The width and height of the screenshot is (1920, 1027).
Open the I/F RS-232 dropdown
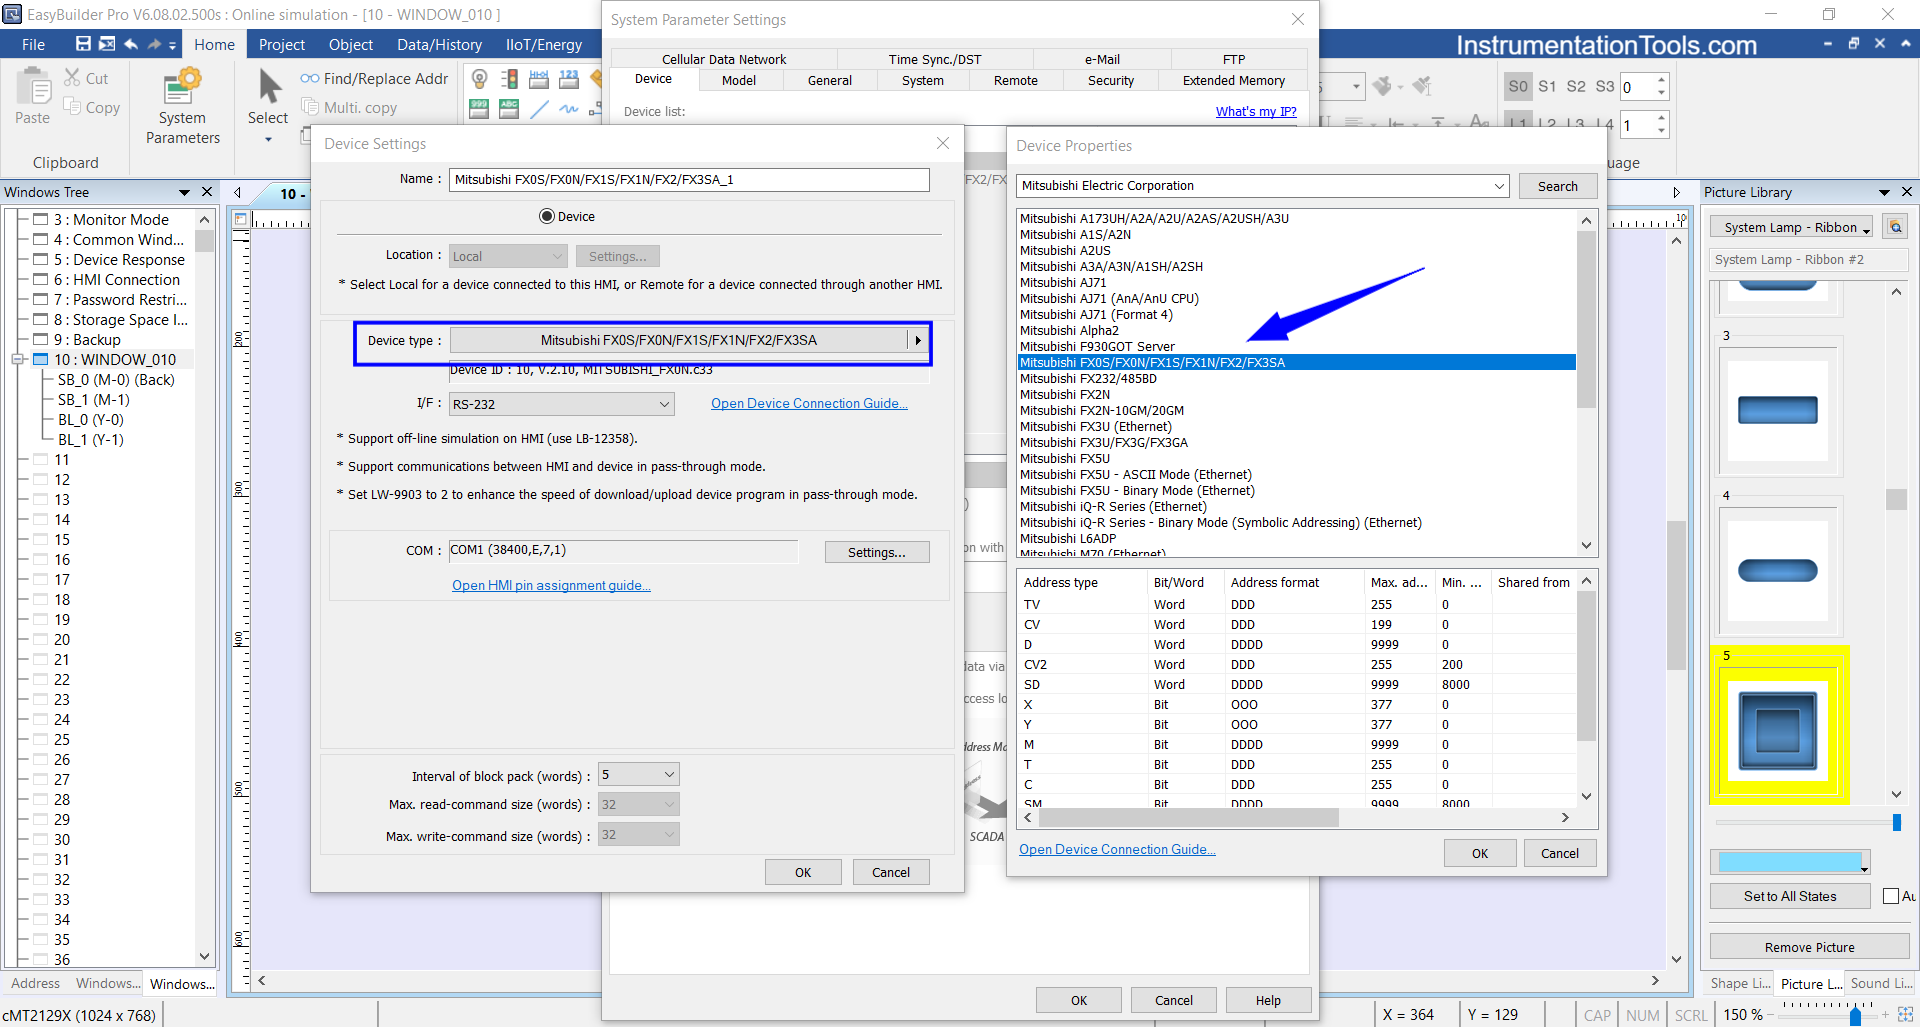coord(561,404)
